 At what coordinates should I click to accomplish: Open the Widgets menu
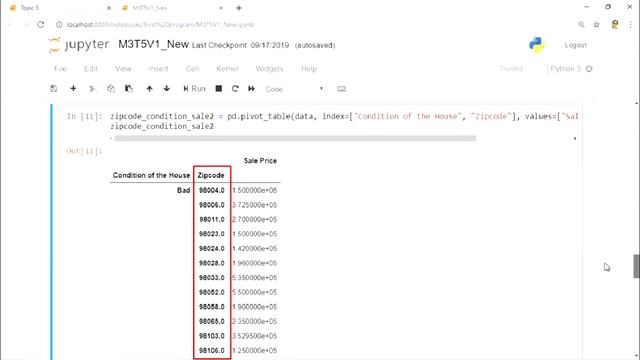269,69
